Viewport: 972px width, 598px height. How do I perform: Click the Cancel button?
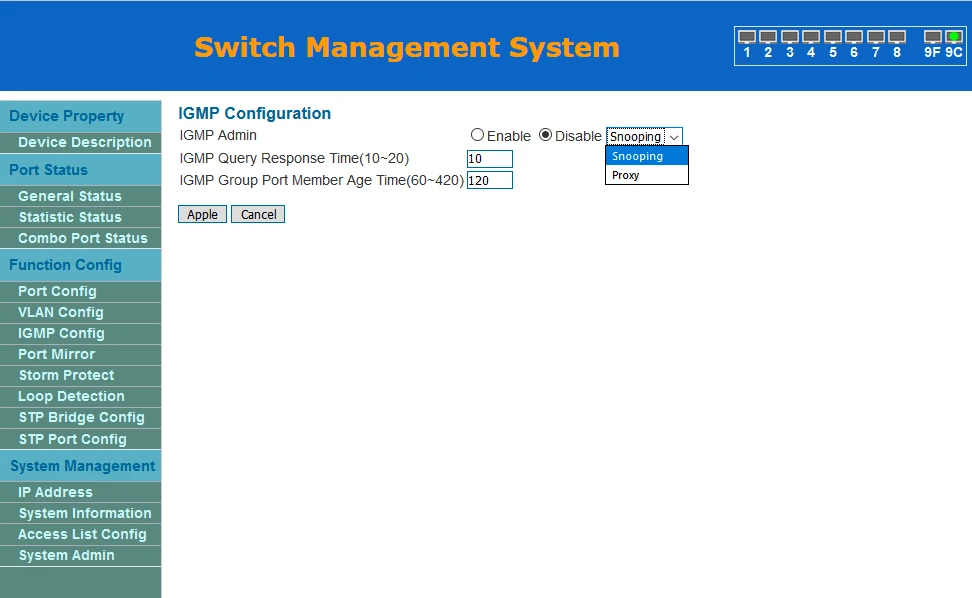click(x=258, y=214)
